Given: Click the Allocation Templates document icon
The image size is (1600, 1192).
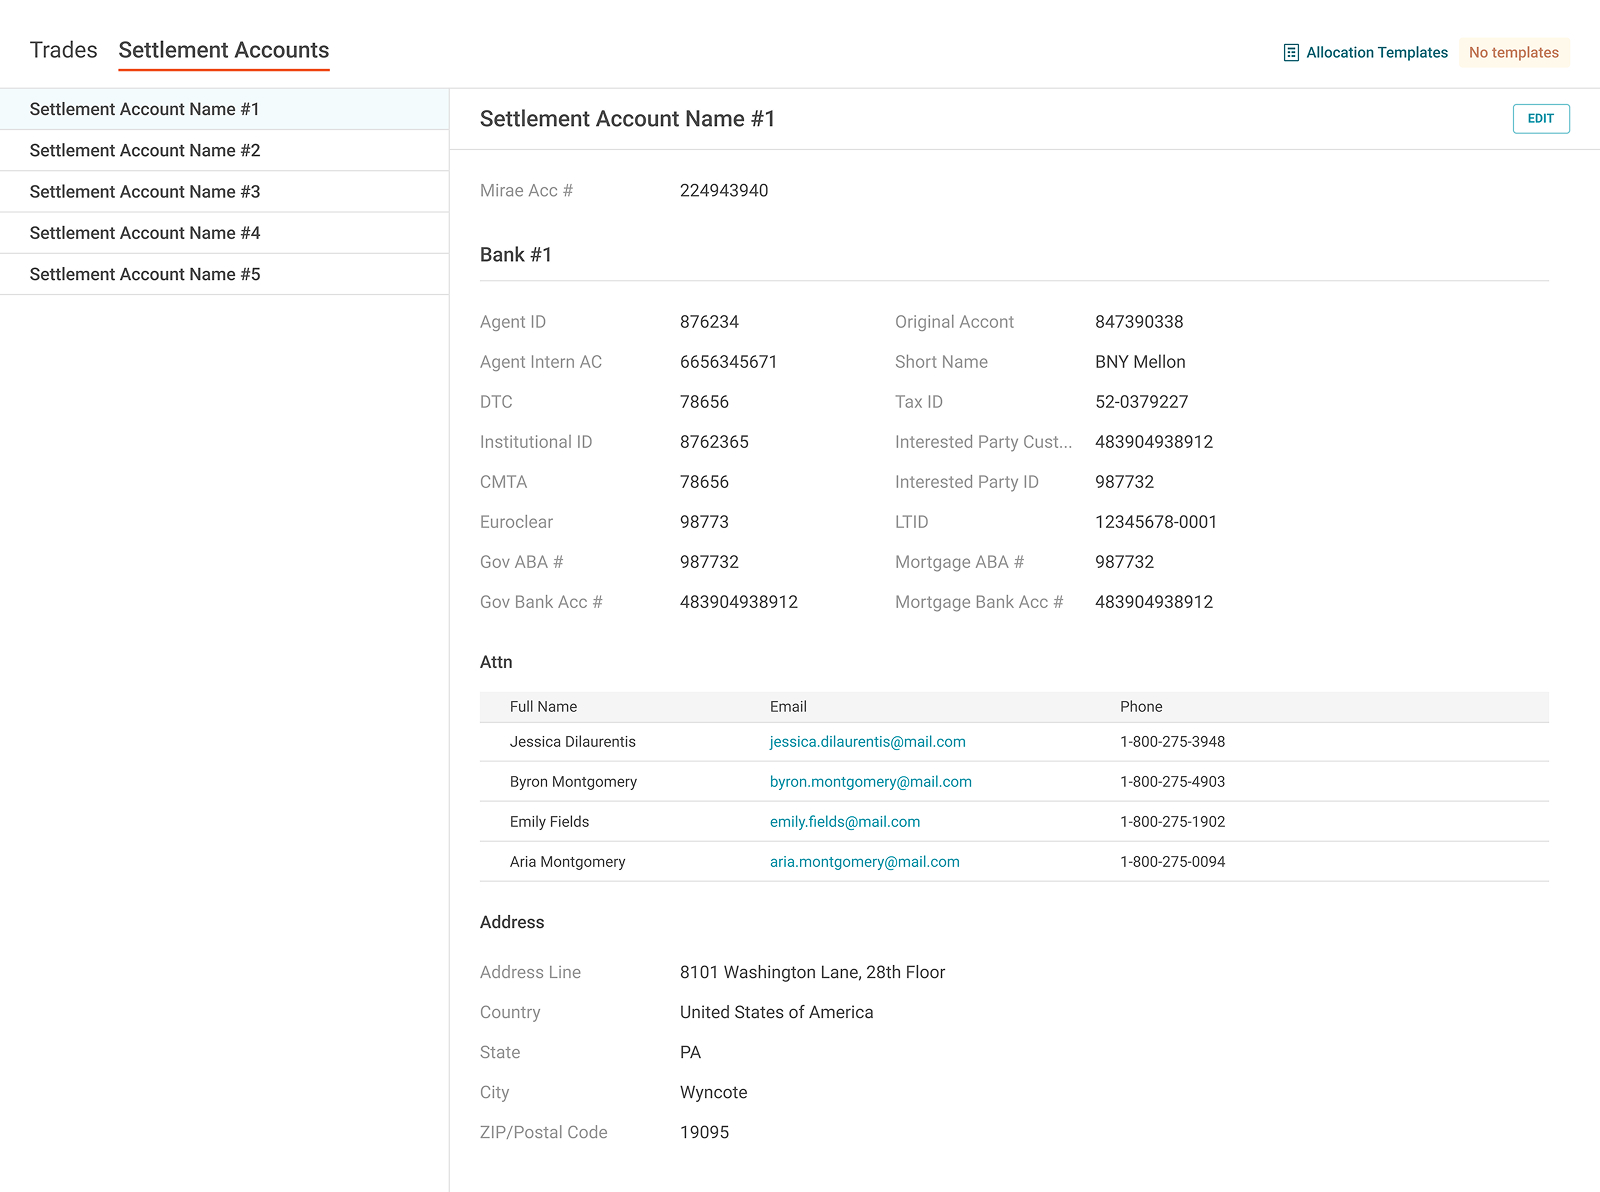Looking at the screenshot, I should coord(1291,53).
